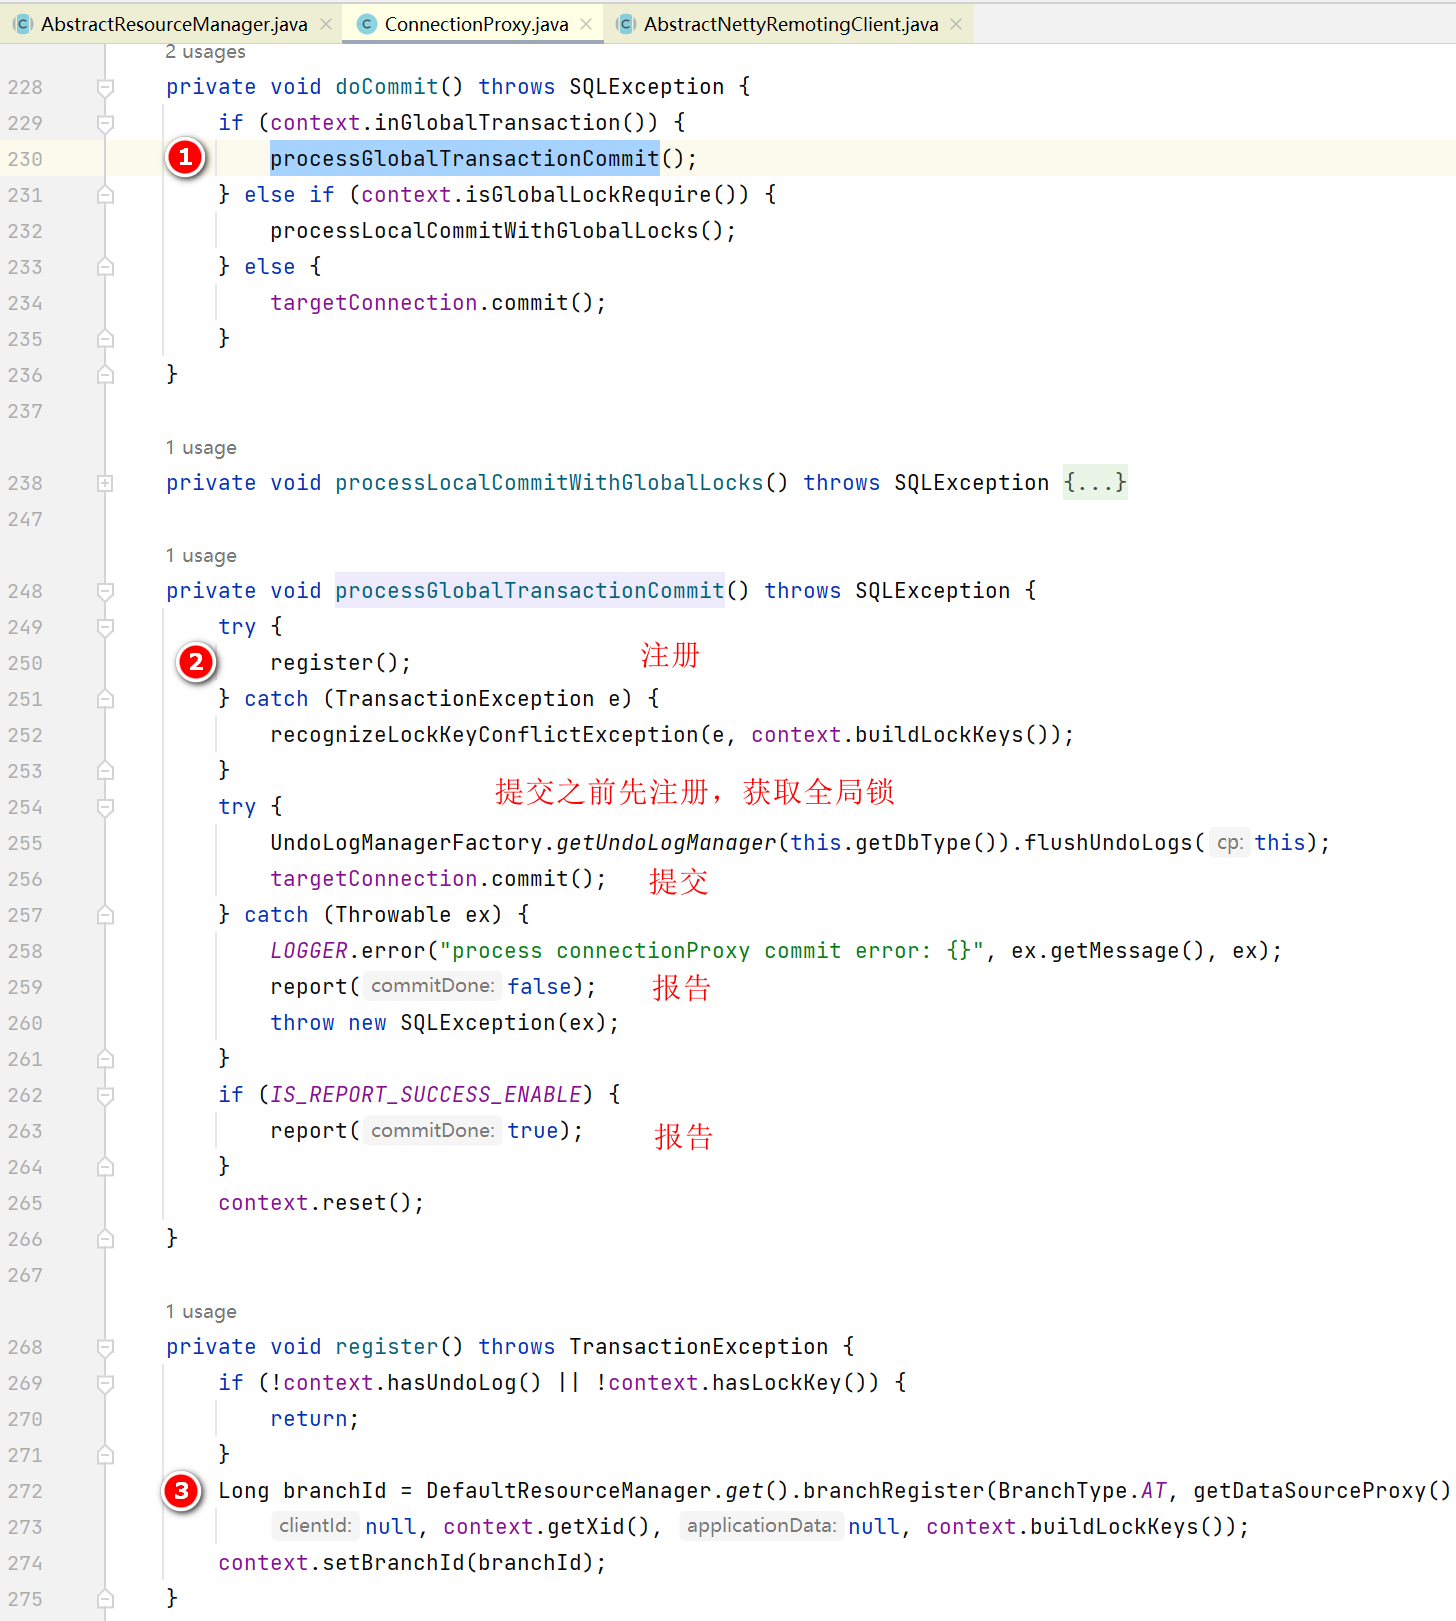
Task: Click line number 250 in gutter
Action: click(25, 663)
